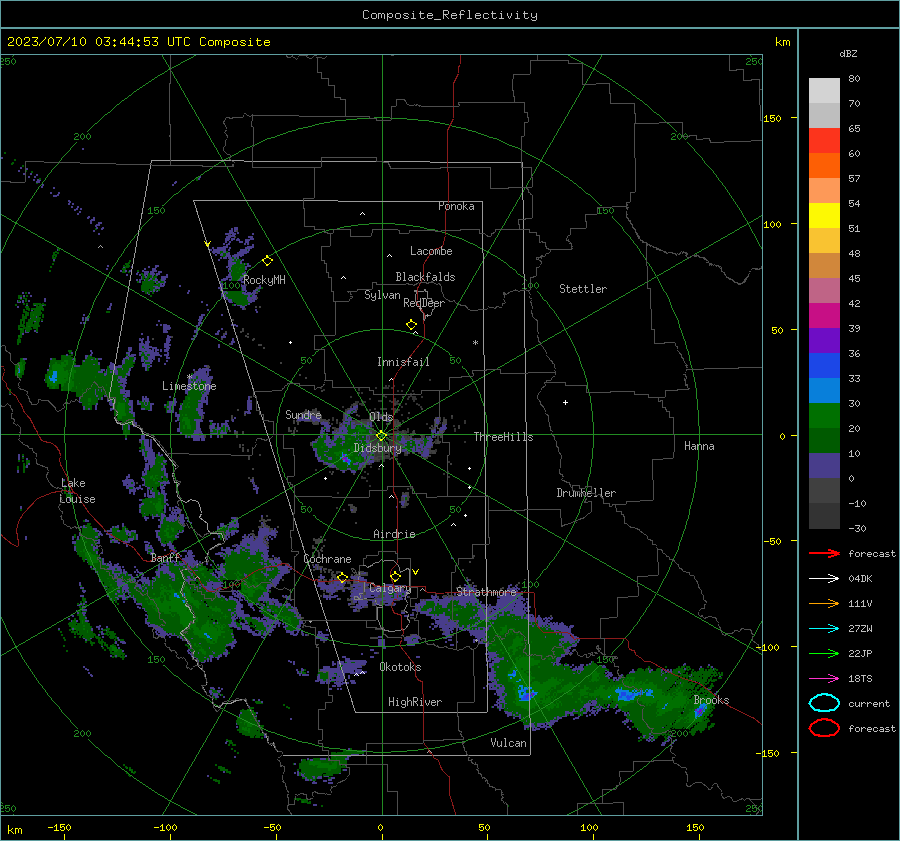Click the Drumheller city label
Viewport: 900px width, 841px height.
pos(586,493)
